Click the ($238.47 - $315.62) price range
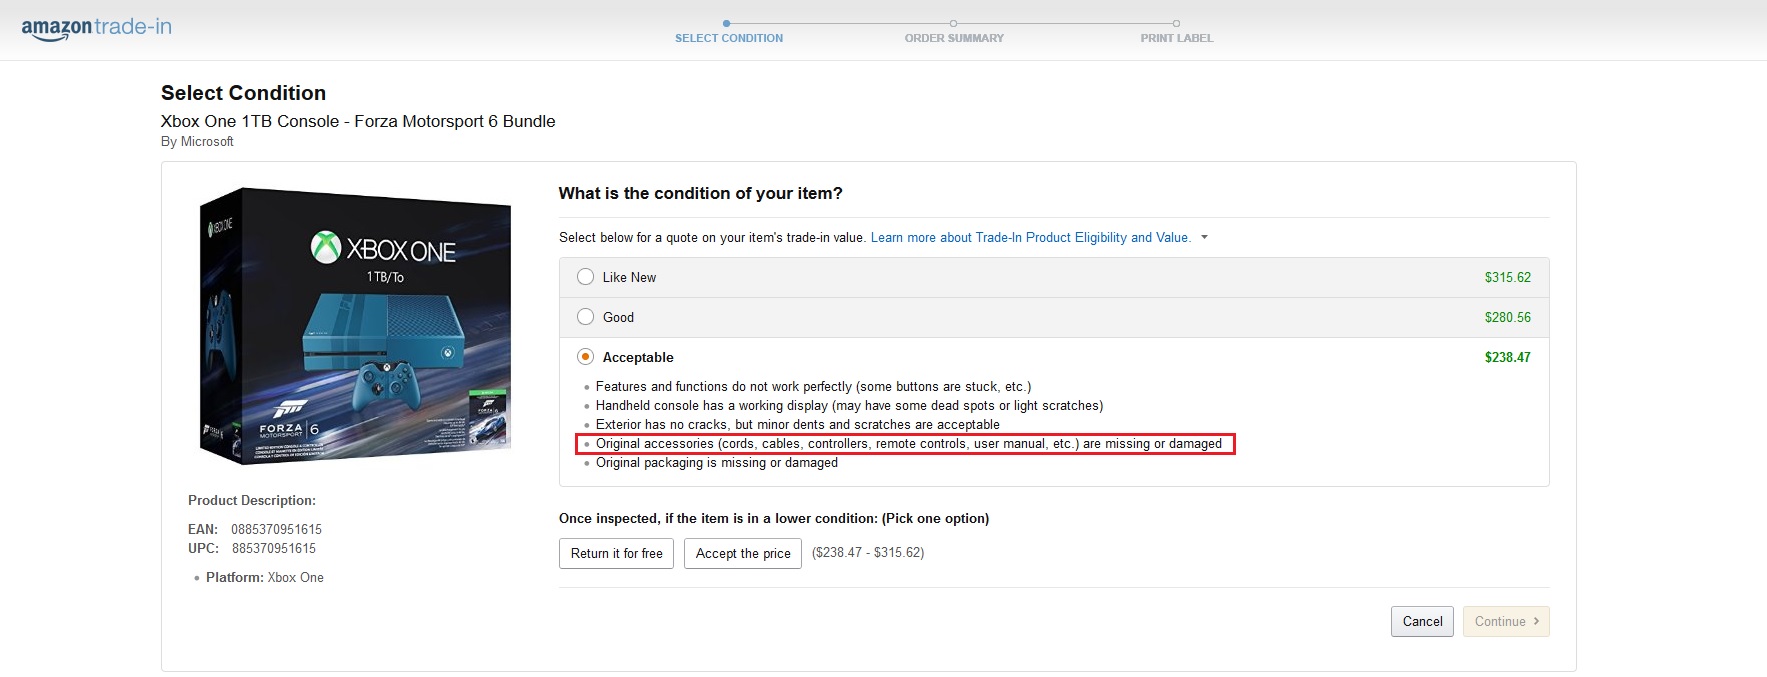The image size is (1767, 677). tap(868, 552)
